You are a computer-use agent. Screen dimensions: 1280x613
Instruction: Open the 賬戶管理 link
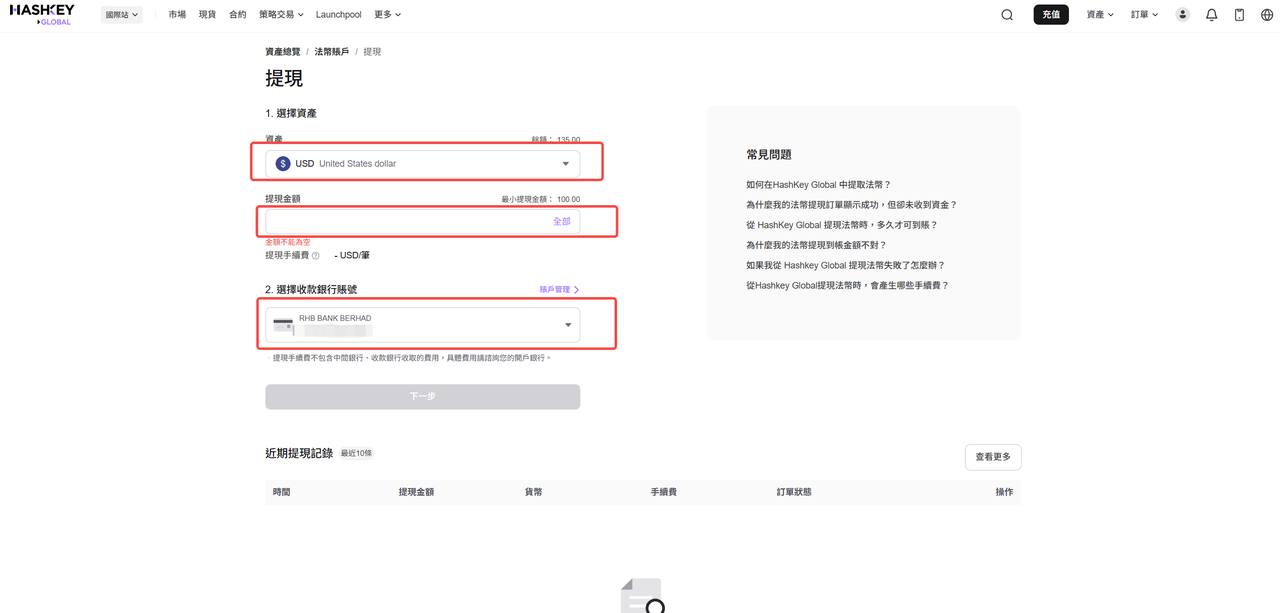click(559, 290)
